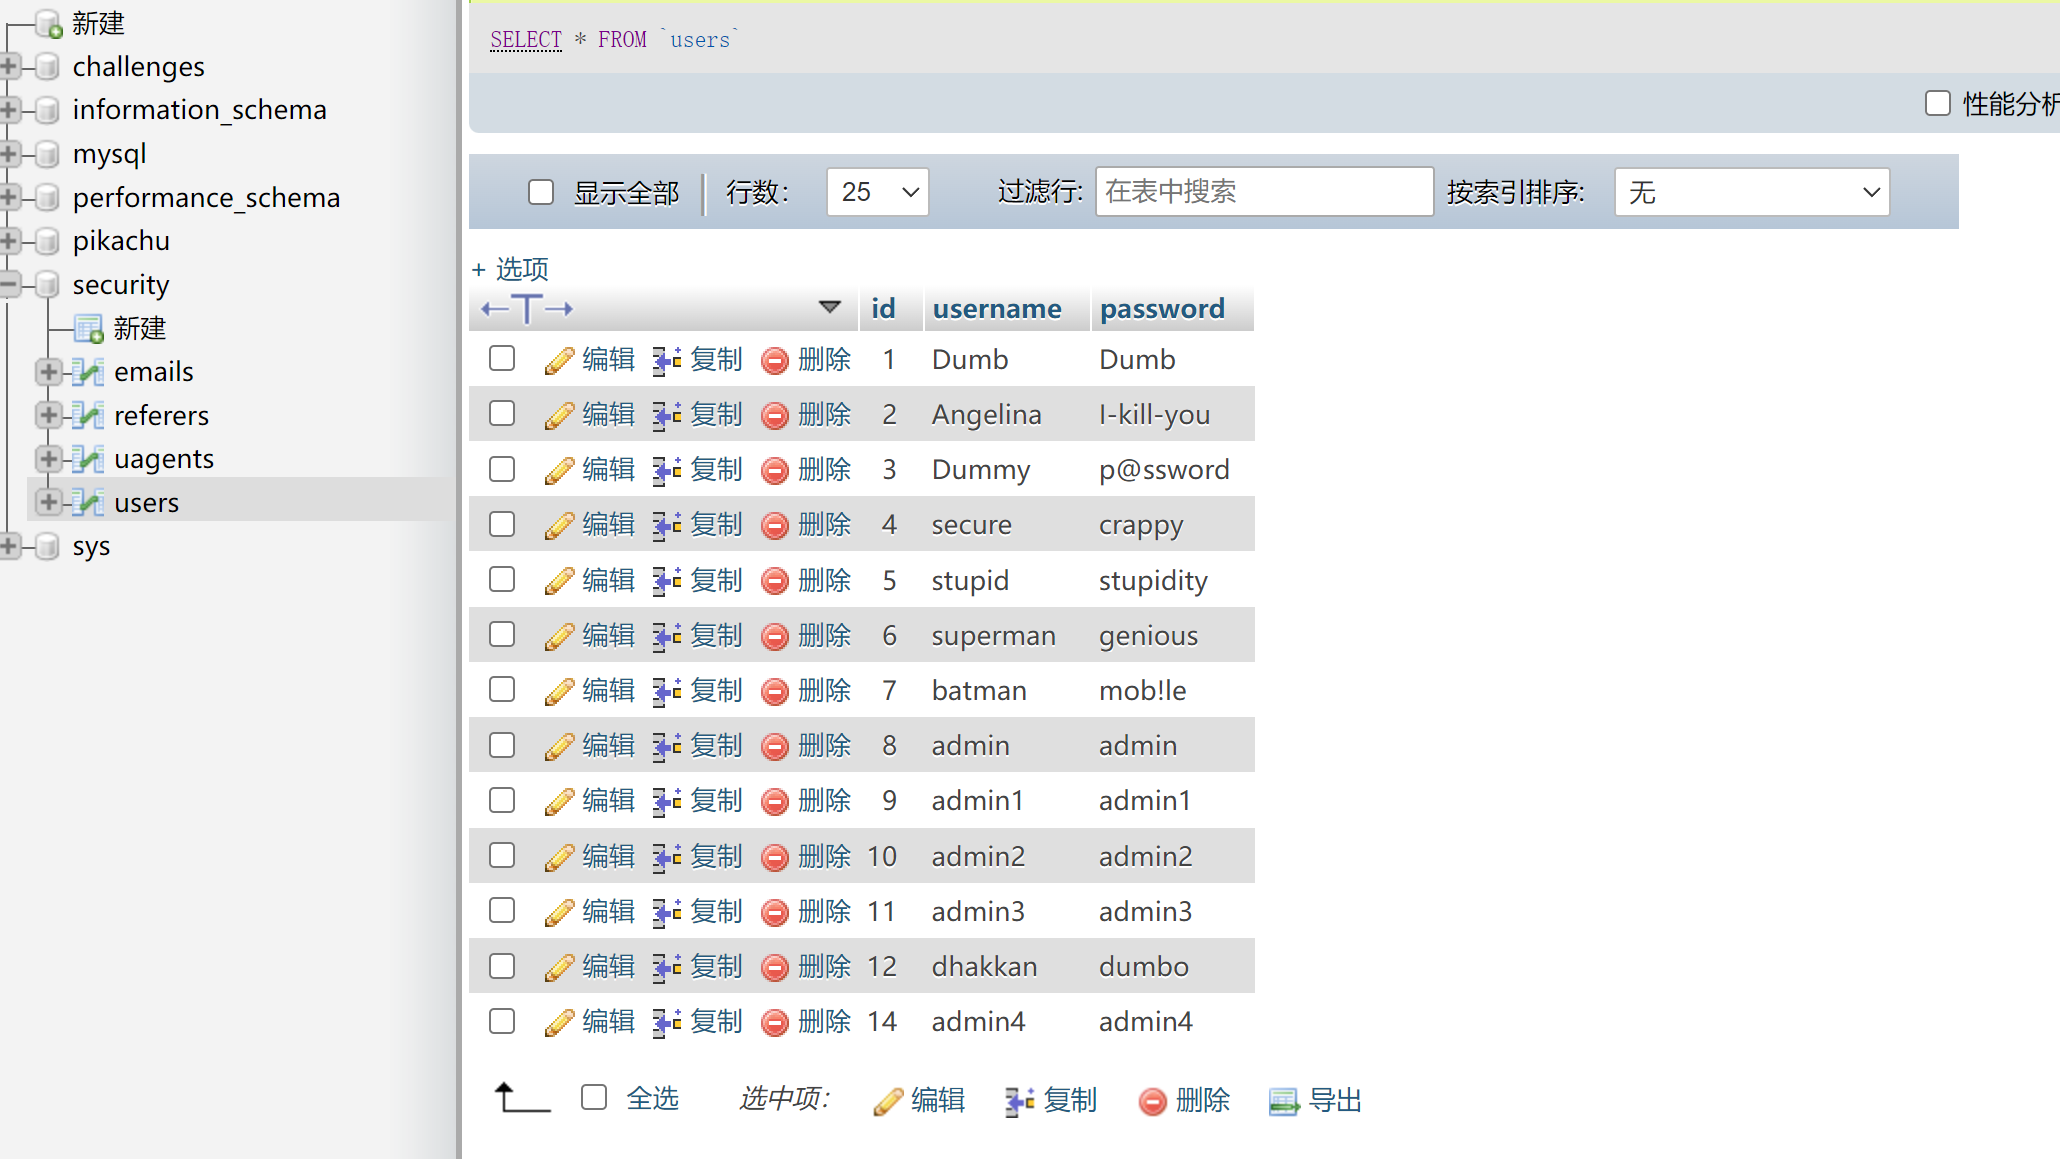Open the emails table in sidebar
This screenshot has width=2060, height=1159.
tap(153, 372)
